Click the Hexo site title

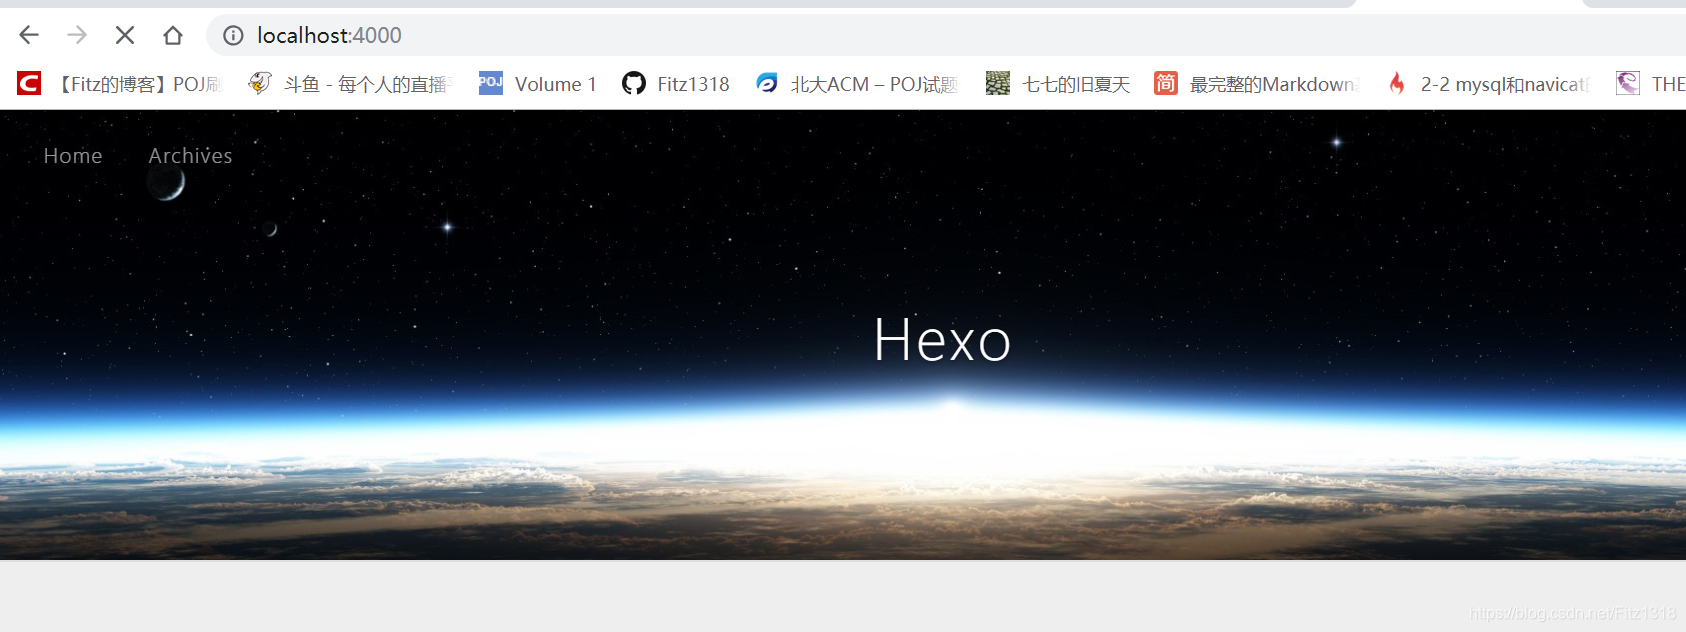942,340
